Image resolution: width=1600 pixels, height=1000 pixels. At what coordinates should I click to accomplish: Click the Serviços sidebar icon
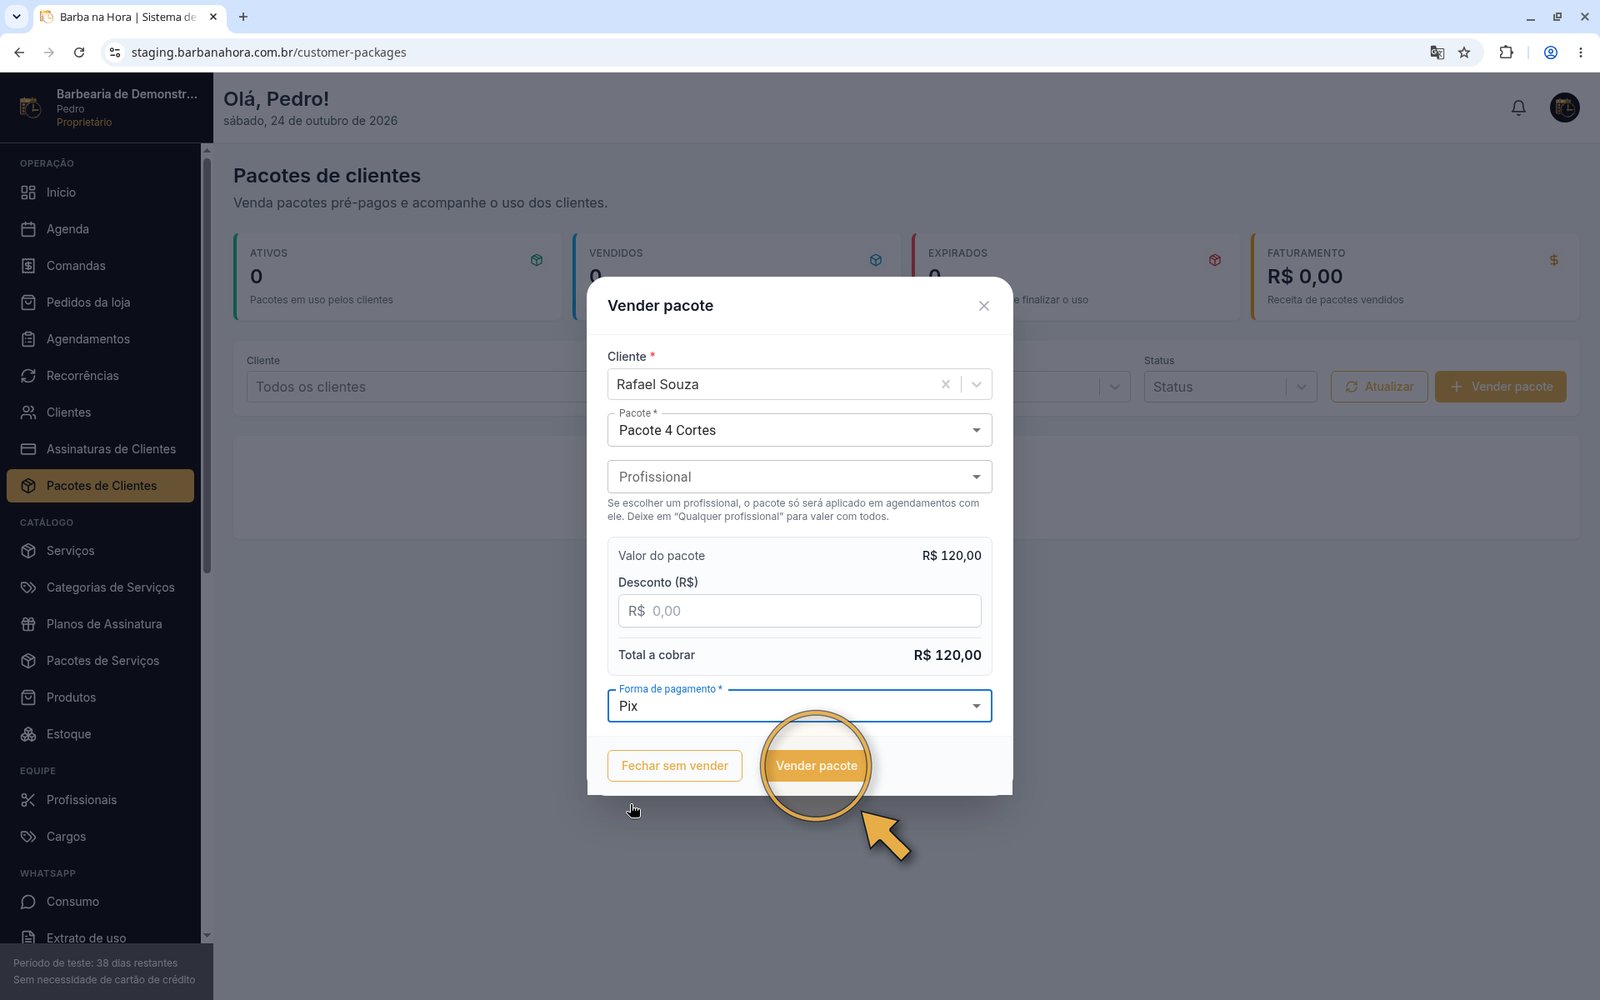click(x=28, y=551)
